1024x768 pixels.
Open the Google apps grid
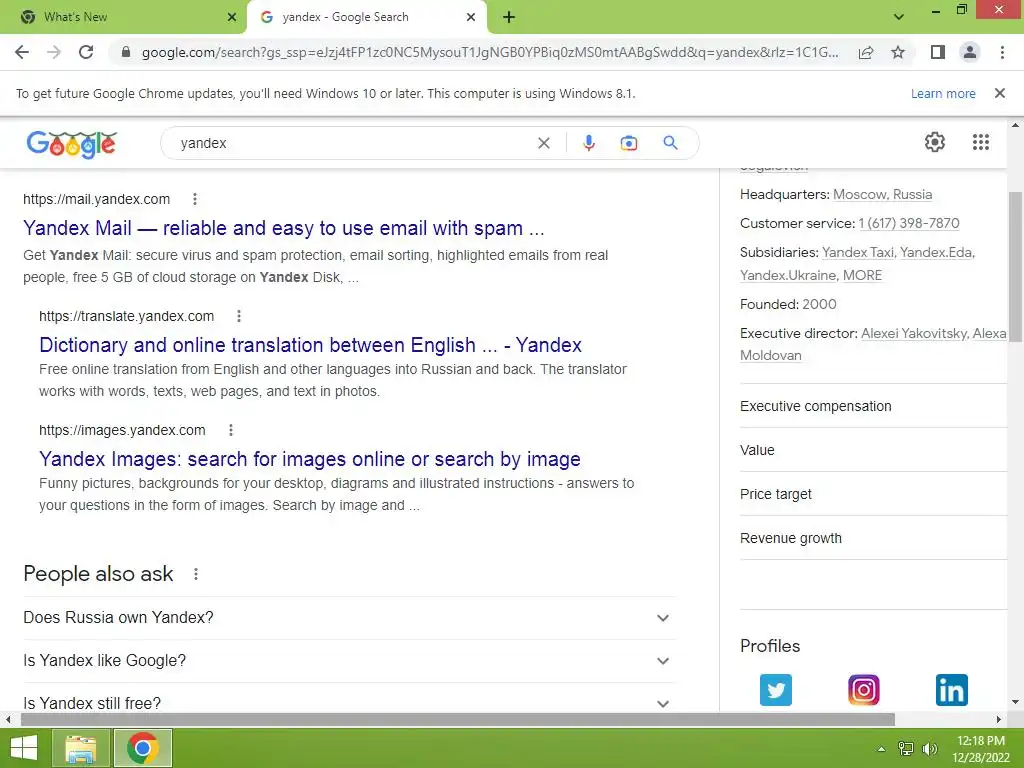pyautogui.click(x=980, y=142)
